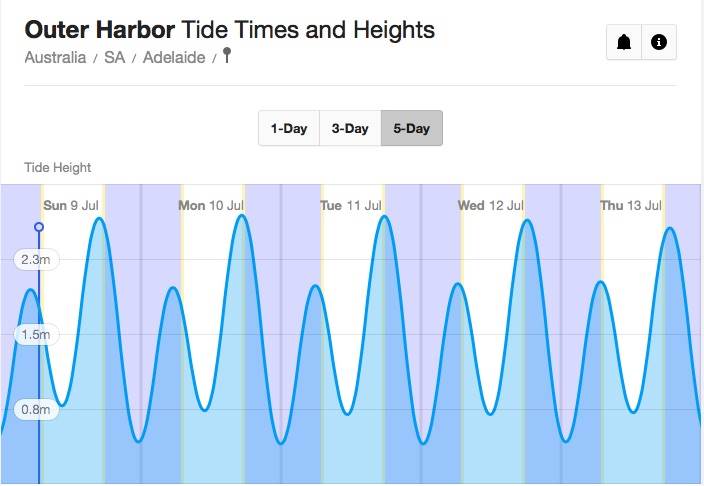Viewport: 704px width, 486px height.
Task: Select the 5-Day view tab
Action: point(411,129)
